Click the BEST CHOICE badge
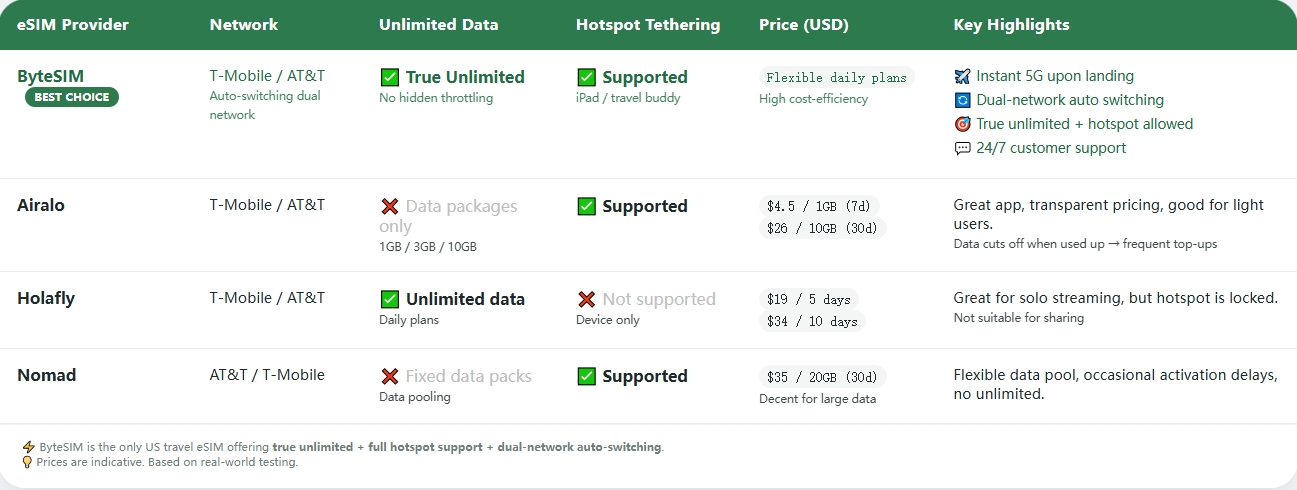This screenshot has width=1297, height=490. tap(72, 97)
